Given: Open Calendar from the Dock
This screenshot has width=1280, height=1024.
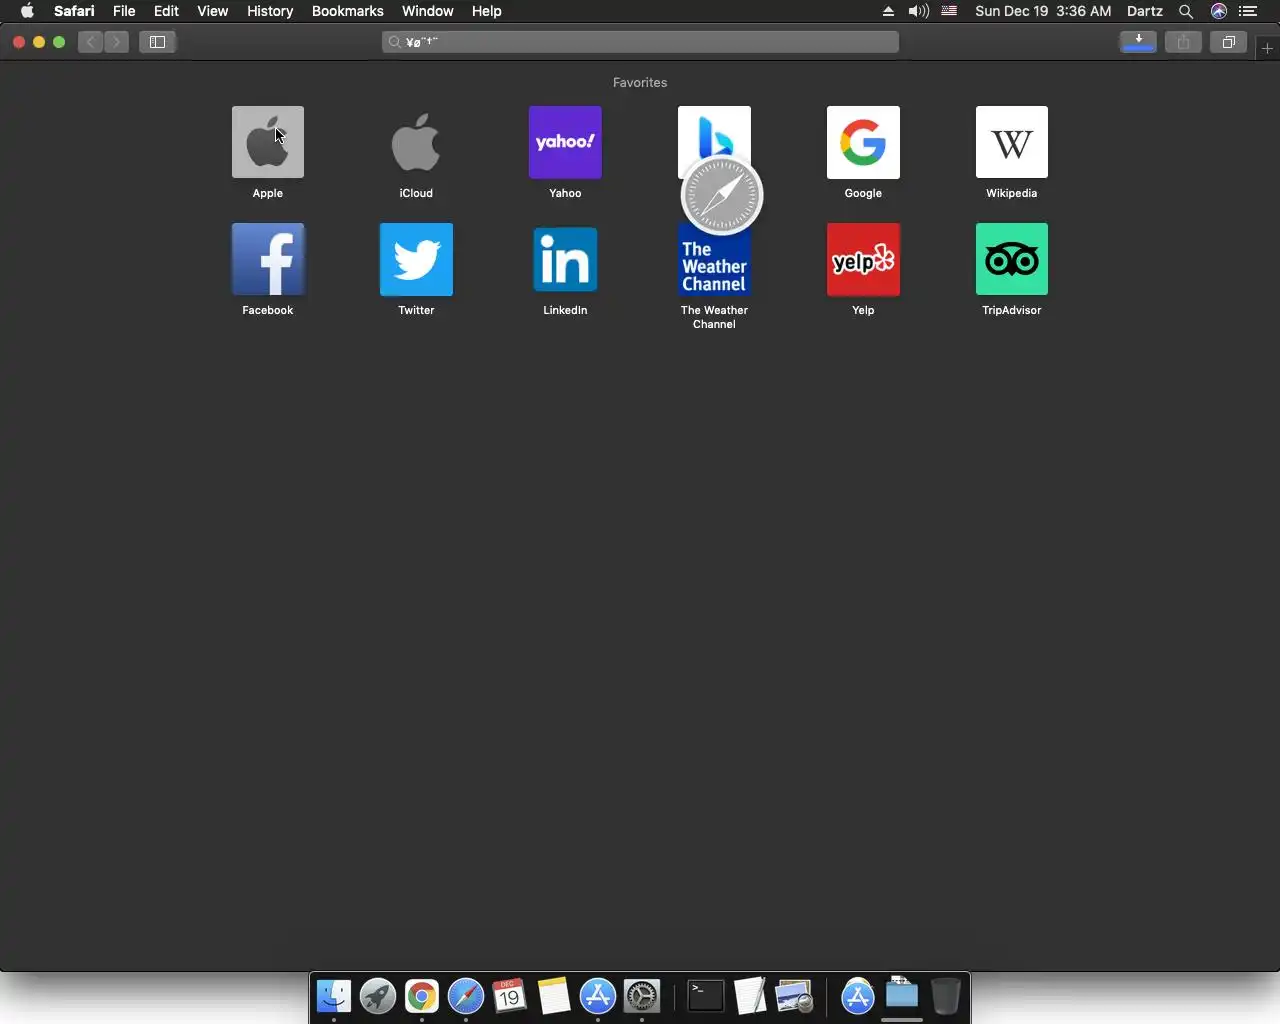Looking at the screenshot, I should tap(510, 996).
